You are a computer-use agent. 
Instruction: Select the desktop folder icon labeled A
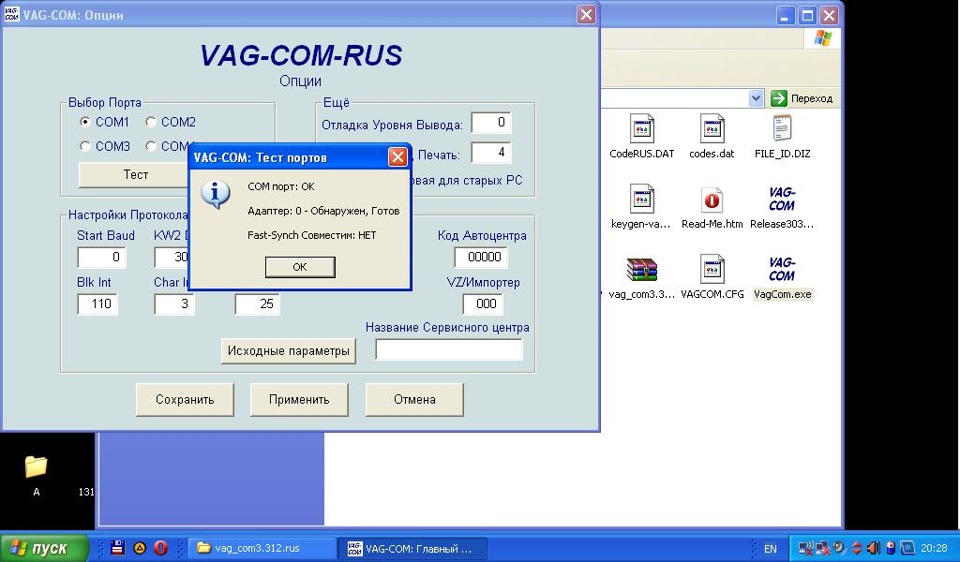coord(36,466)
